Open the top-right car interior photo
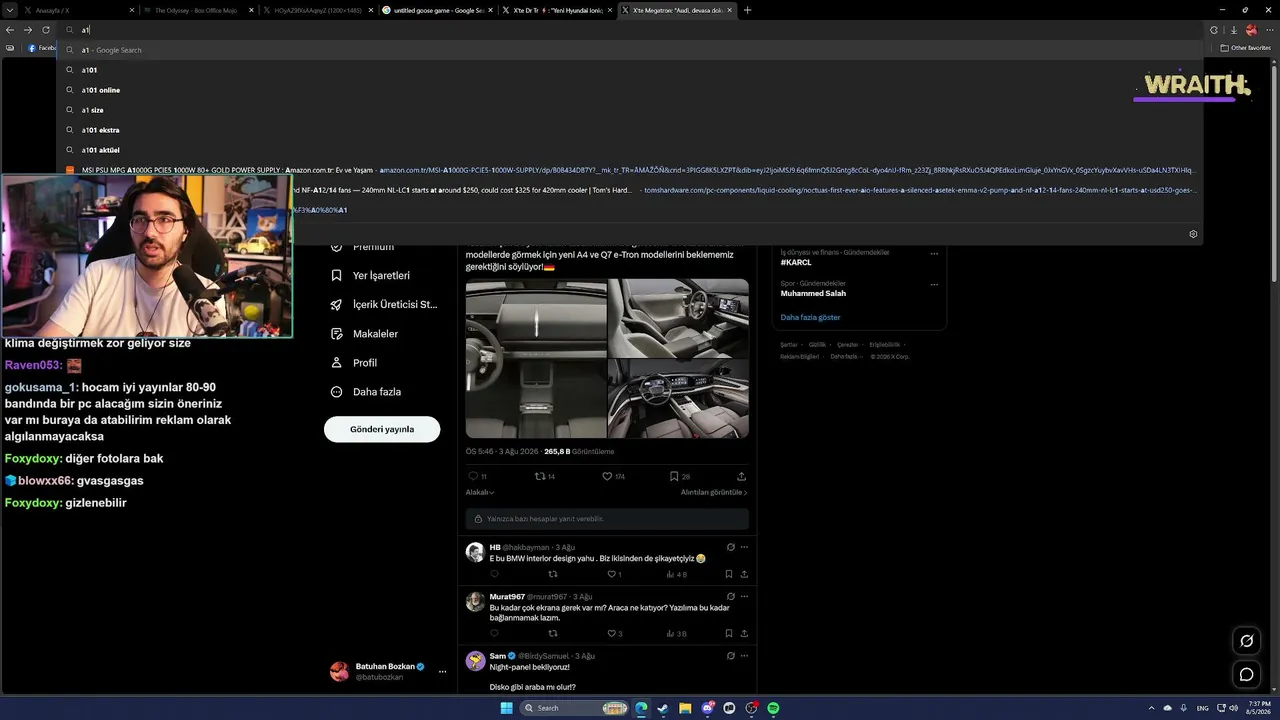The height and width of the screenshot is (720, 1280). tap(678, 318)
